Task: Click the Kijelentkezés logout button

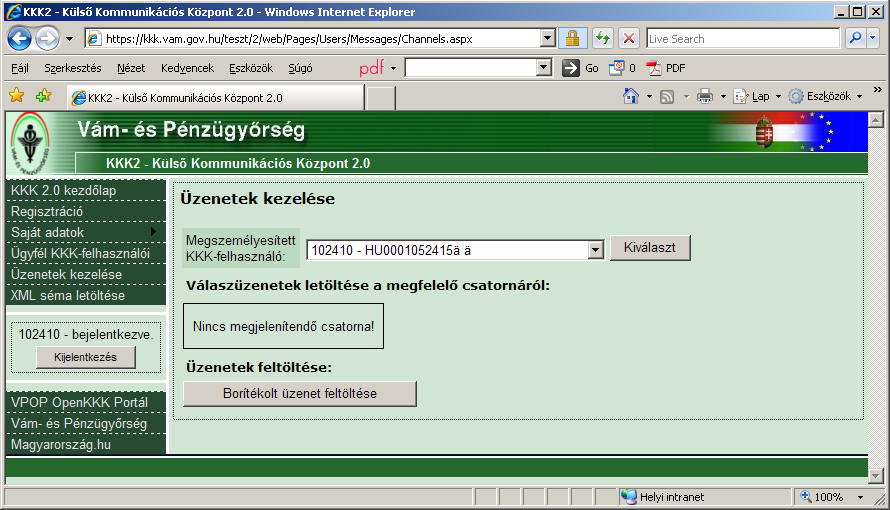Action: (x=86, y=357)
